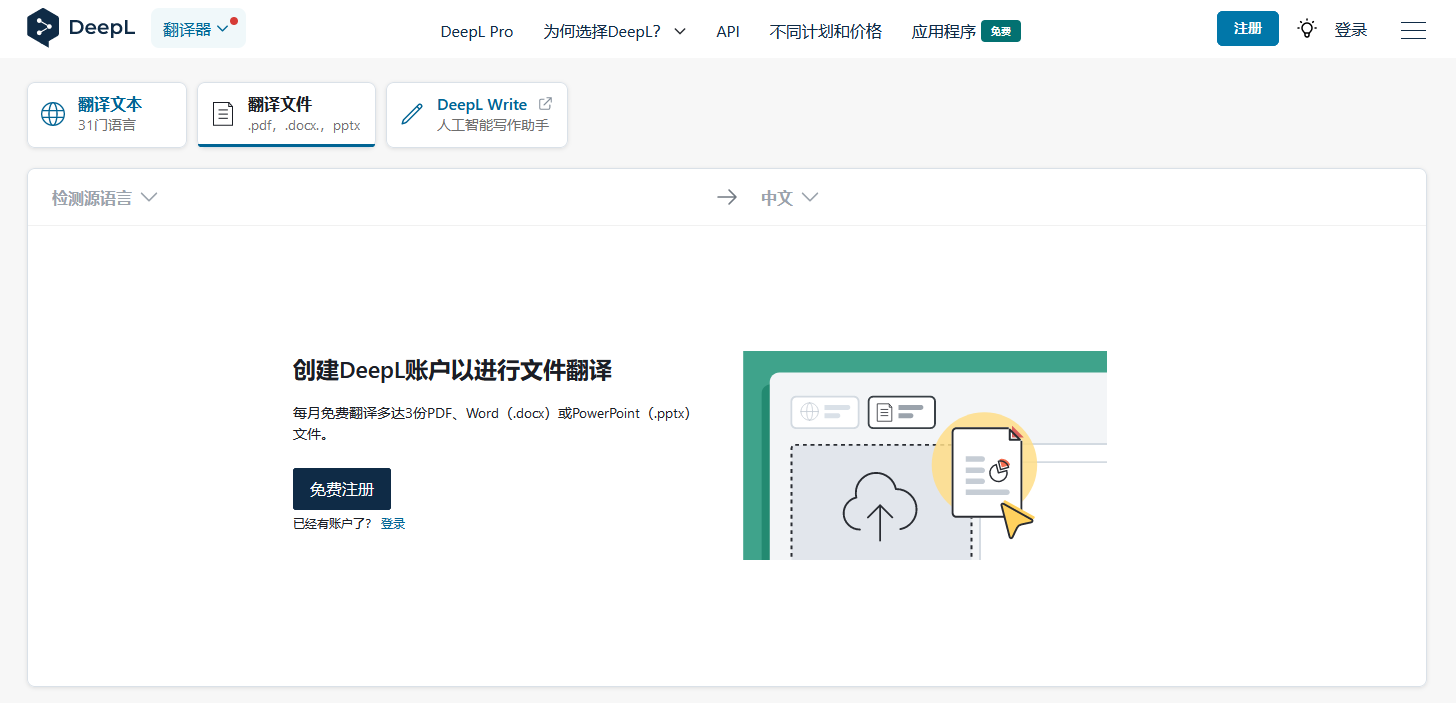Click 登录 in the header
Screen dimensions: 1456x703
coord(1351,30)
